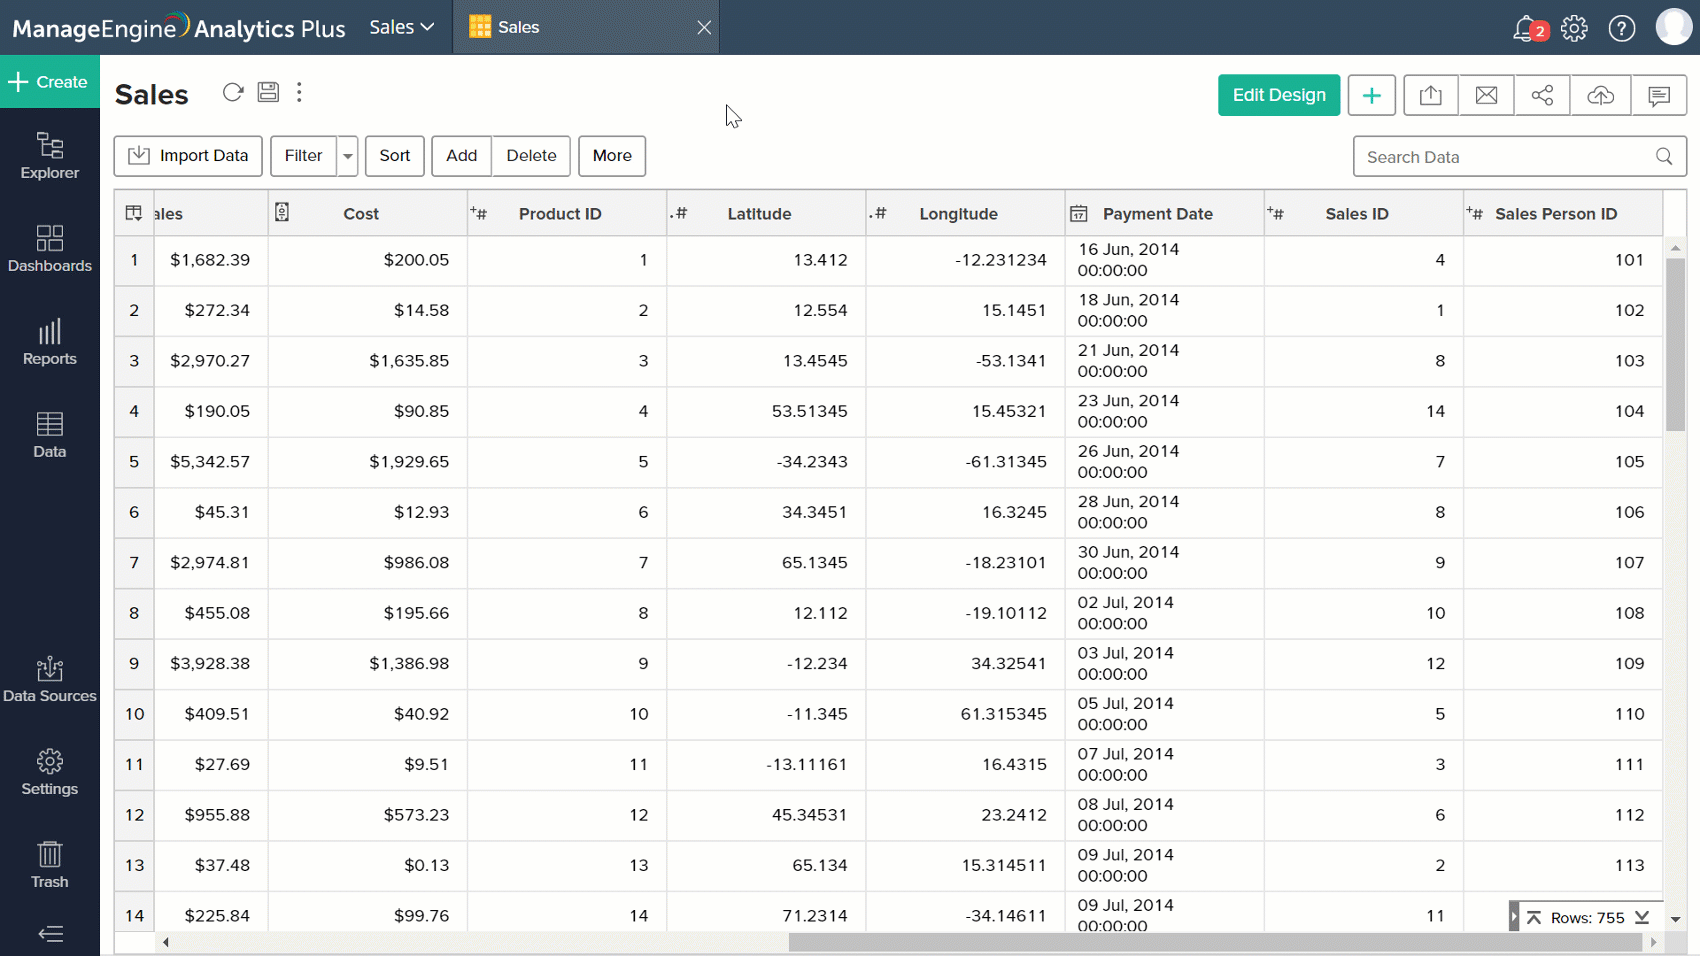Open comments panel icon
The width and height of the screenshot is (1700, 956).
pyautogui.click(x=1659, y=95)
